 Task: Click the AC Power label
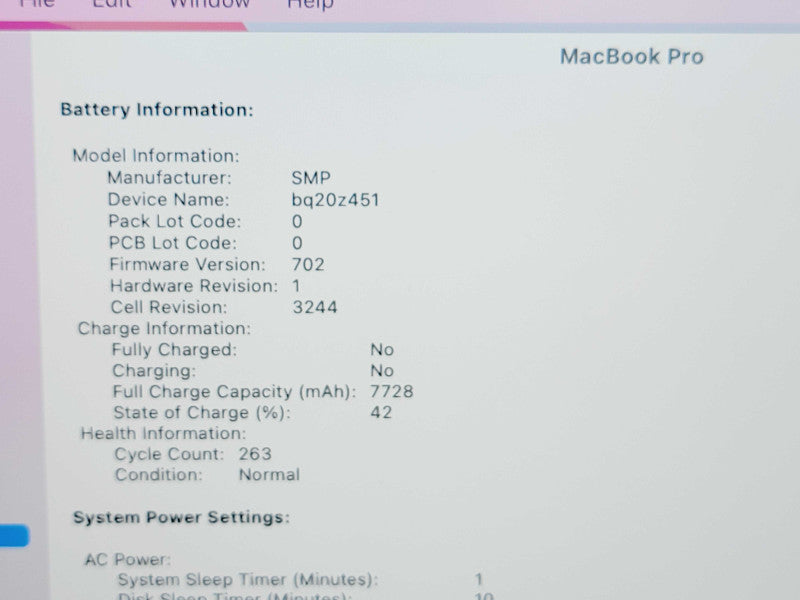tap(127, 560)
